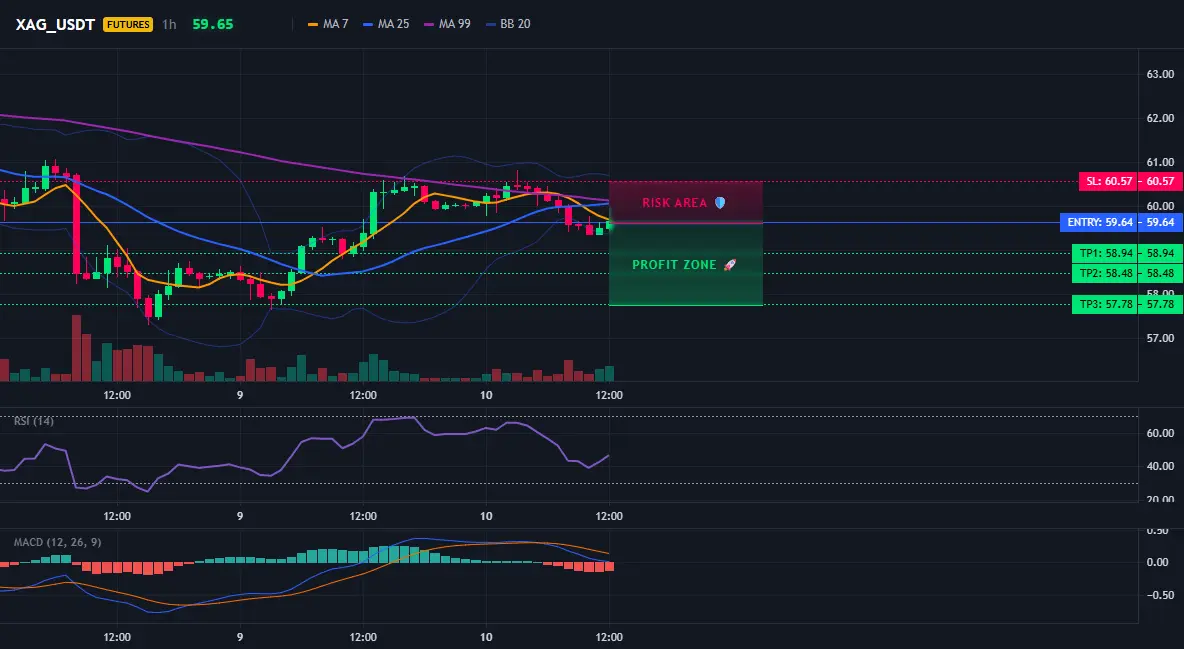Click the RISK AREA zone label
Image resolution: width=1184 pixels, height=649 pixels.
pos(674,202)
